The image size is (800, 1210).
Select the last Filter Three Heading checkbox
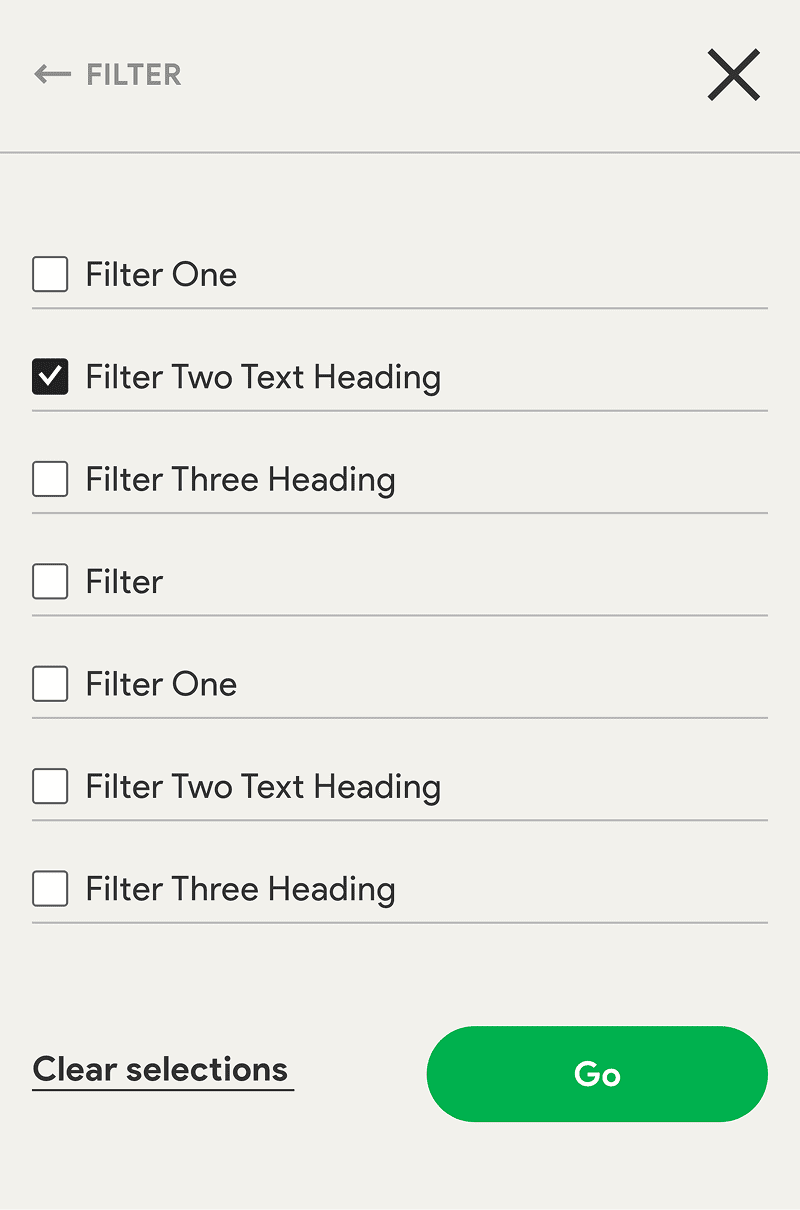[50, 888]
